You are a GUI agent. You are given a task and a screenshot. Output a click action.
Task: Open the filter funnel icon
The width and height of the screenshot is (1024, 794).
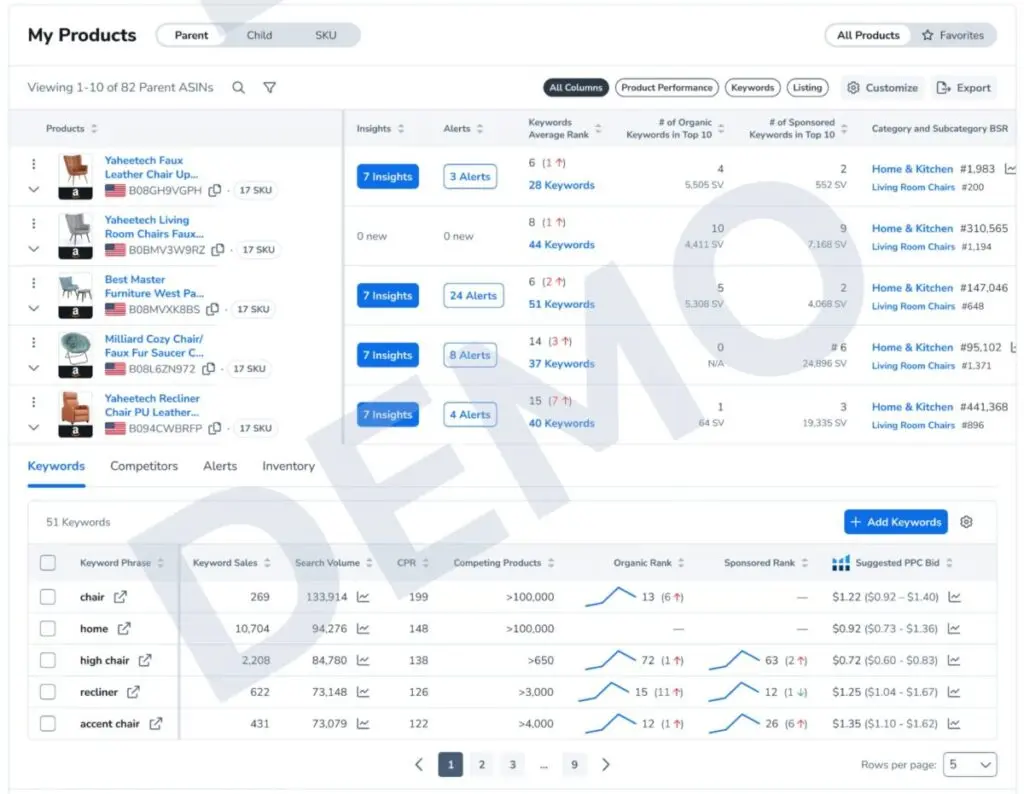[269, 88]
